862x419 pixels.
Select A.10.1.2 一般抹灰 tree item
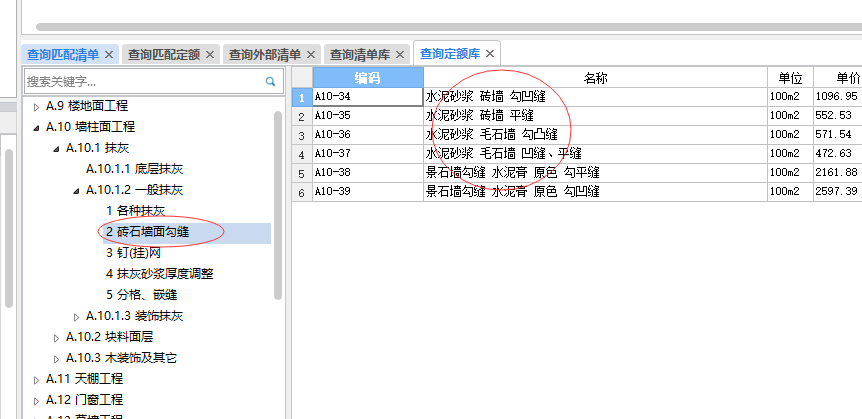click(x=134, y=190)
